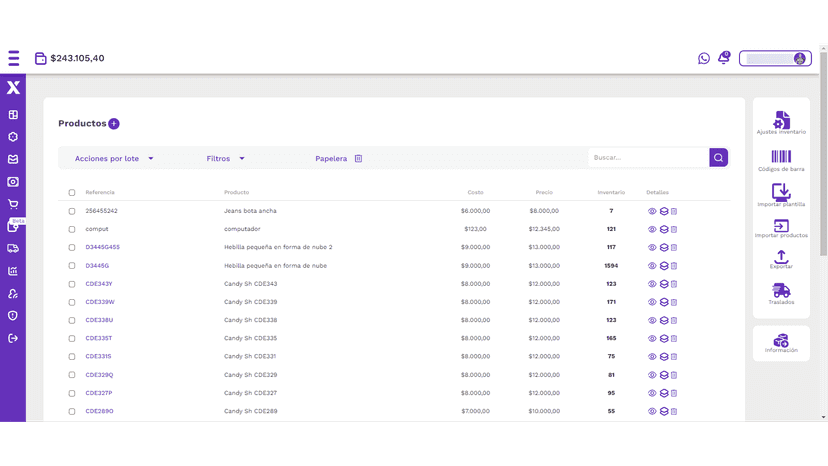Open the wallet balance icon
828x466 pixels.
tap(41, 58)
